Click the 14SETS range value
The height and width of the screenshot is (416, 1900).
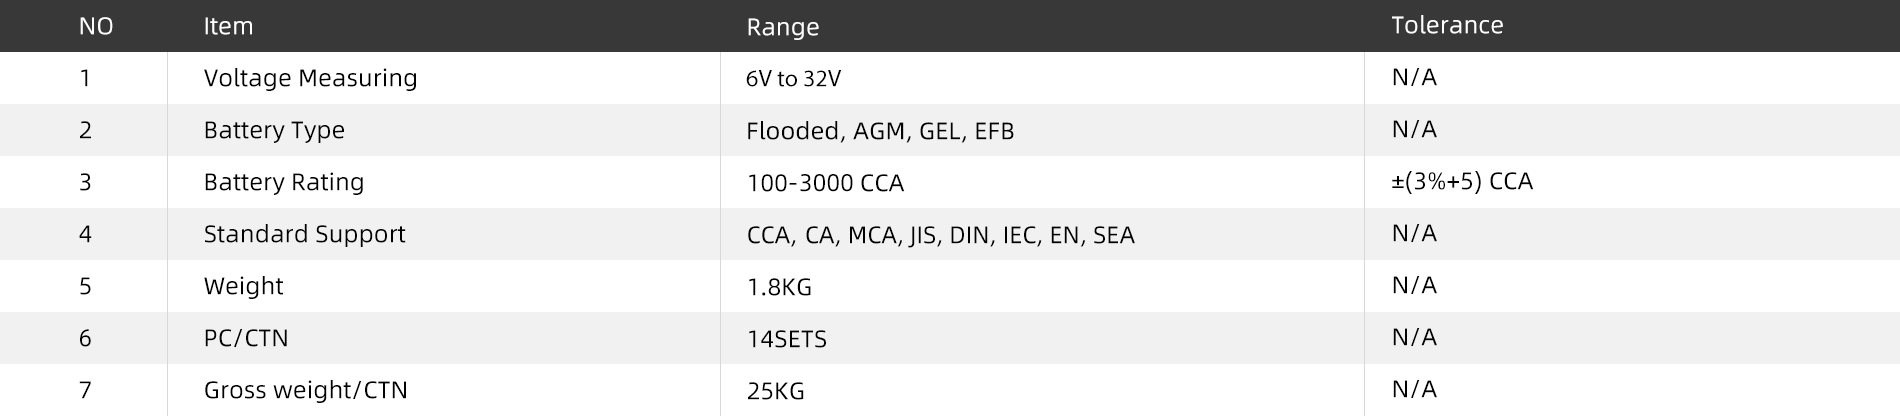coord(786,339)
